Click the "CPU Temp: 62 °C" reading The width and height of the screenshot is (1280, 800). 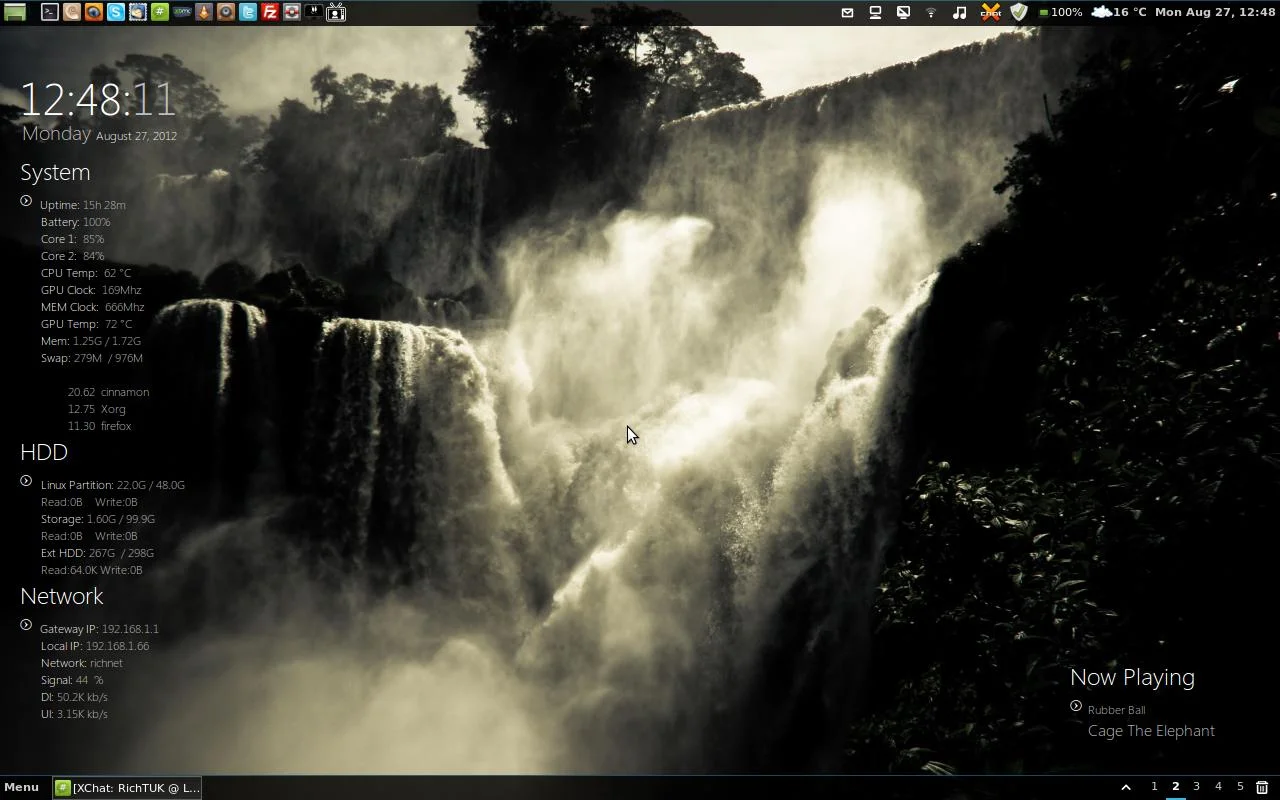pos(86,273)
